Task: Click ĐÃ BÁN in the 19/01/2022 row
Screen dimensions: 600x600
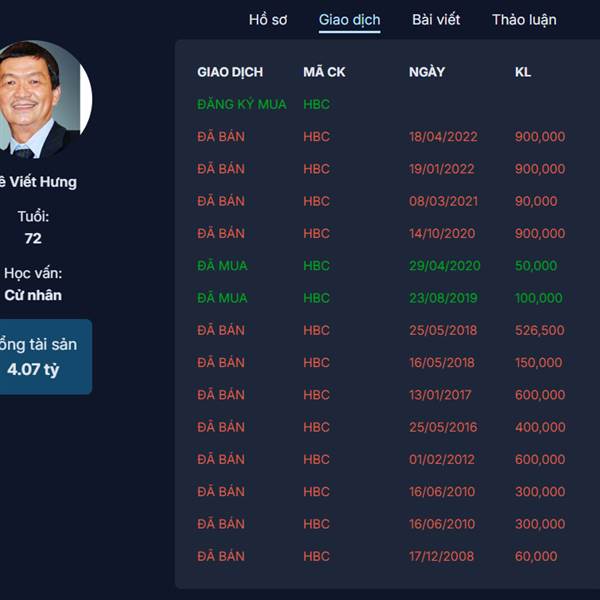Action: (x=221, y=169)
